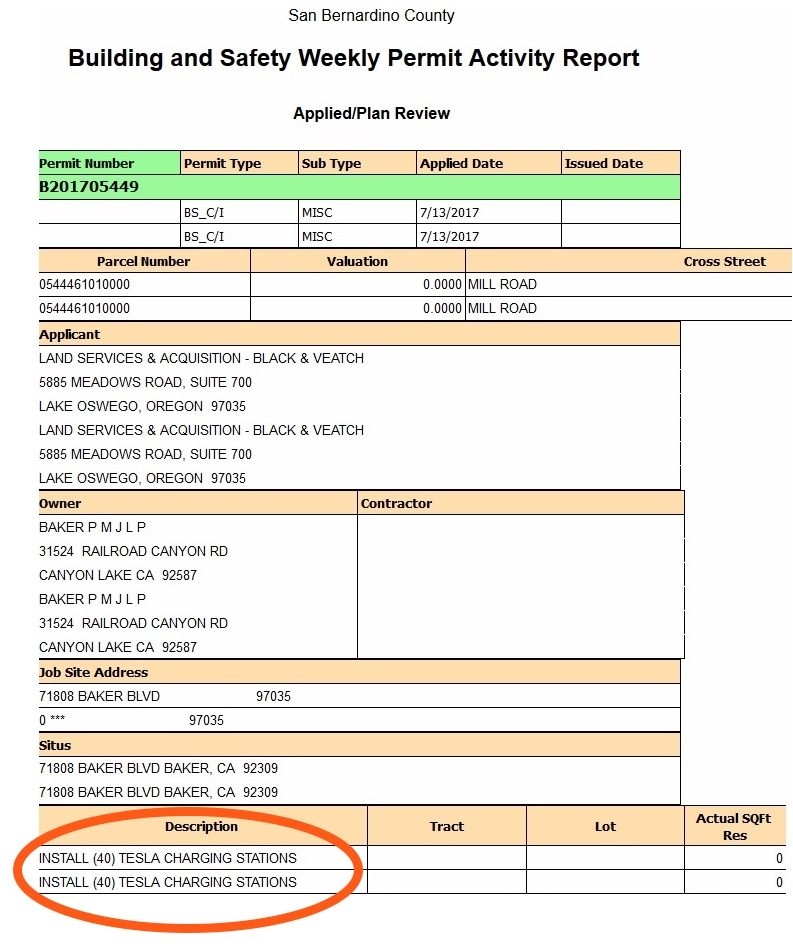
Task: Click the Job Site Address header
Action: pos(93,672)
